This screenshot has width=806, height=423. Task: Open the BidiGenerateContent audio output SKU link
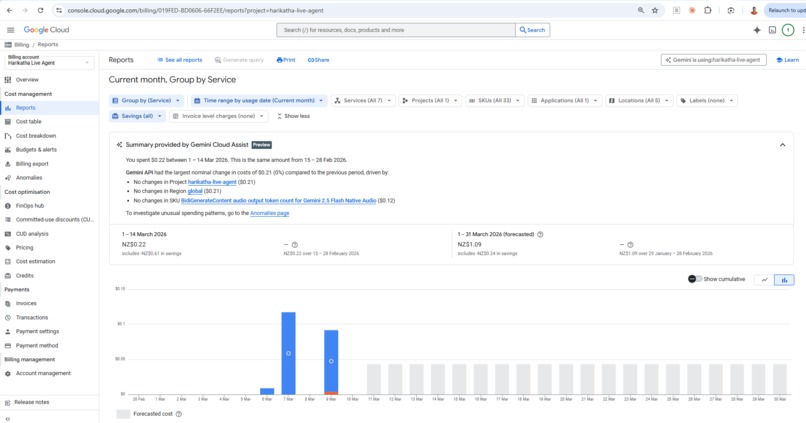[279, 200]
